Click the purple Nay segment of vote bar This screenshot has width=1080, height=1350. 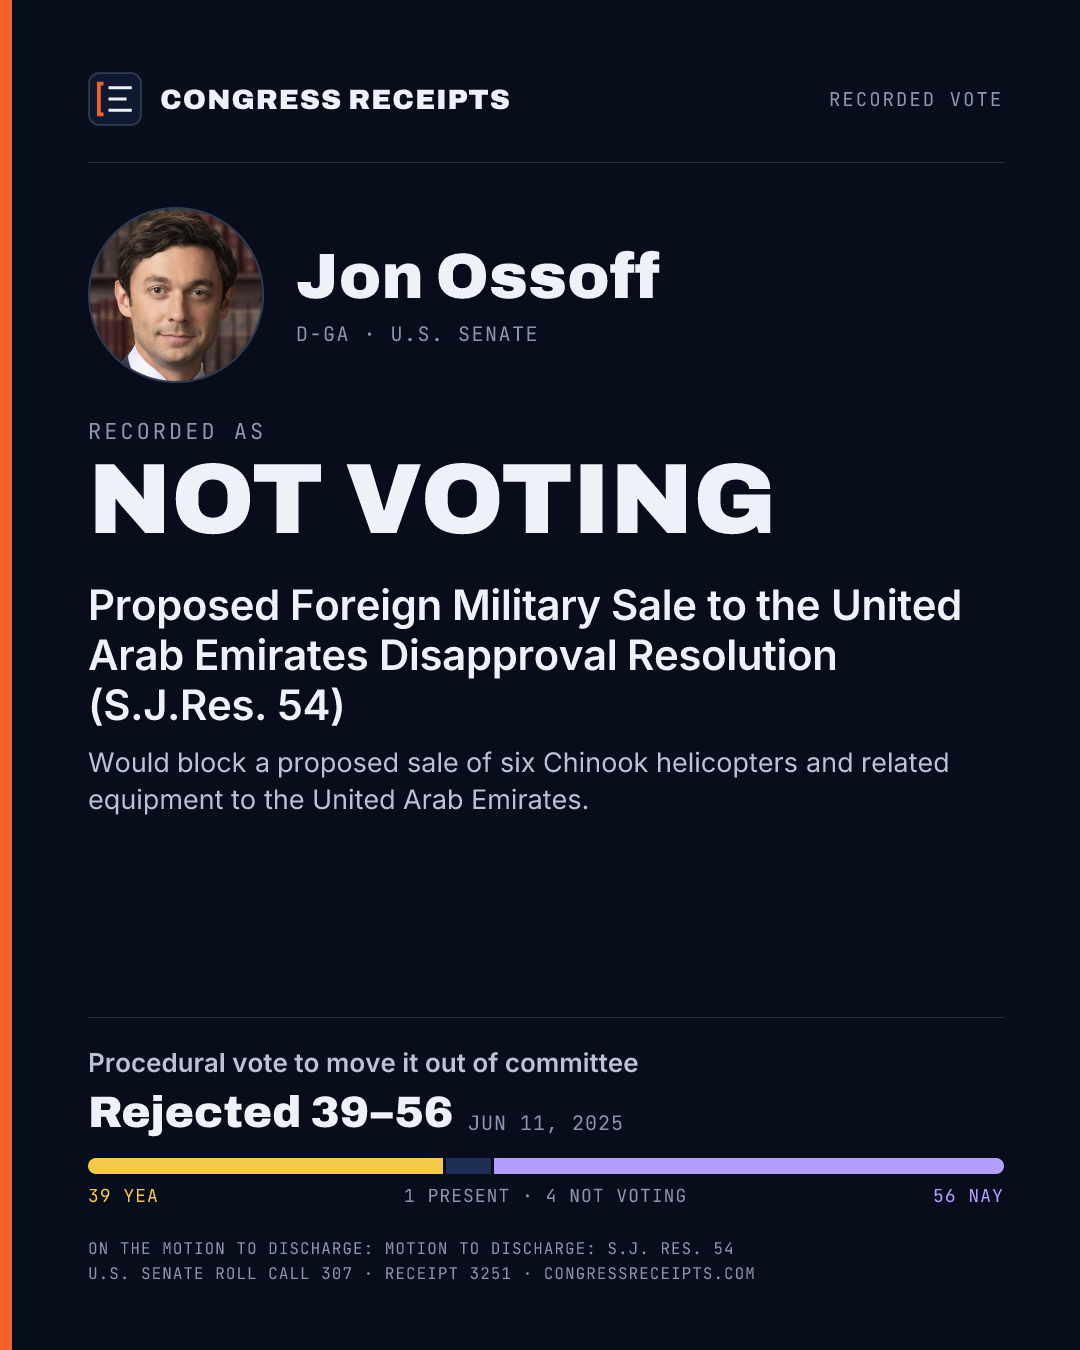point(749,1166)
